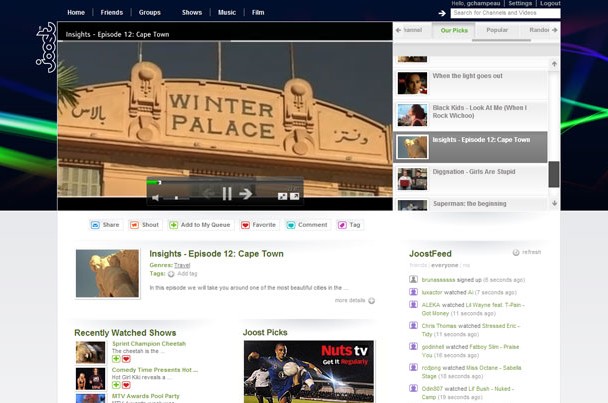Favorite Sprint Champion Cheetah heart icon
This screenshot has width=608, height=403.
pos(126,359)
